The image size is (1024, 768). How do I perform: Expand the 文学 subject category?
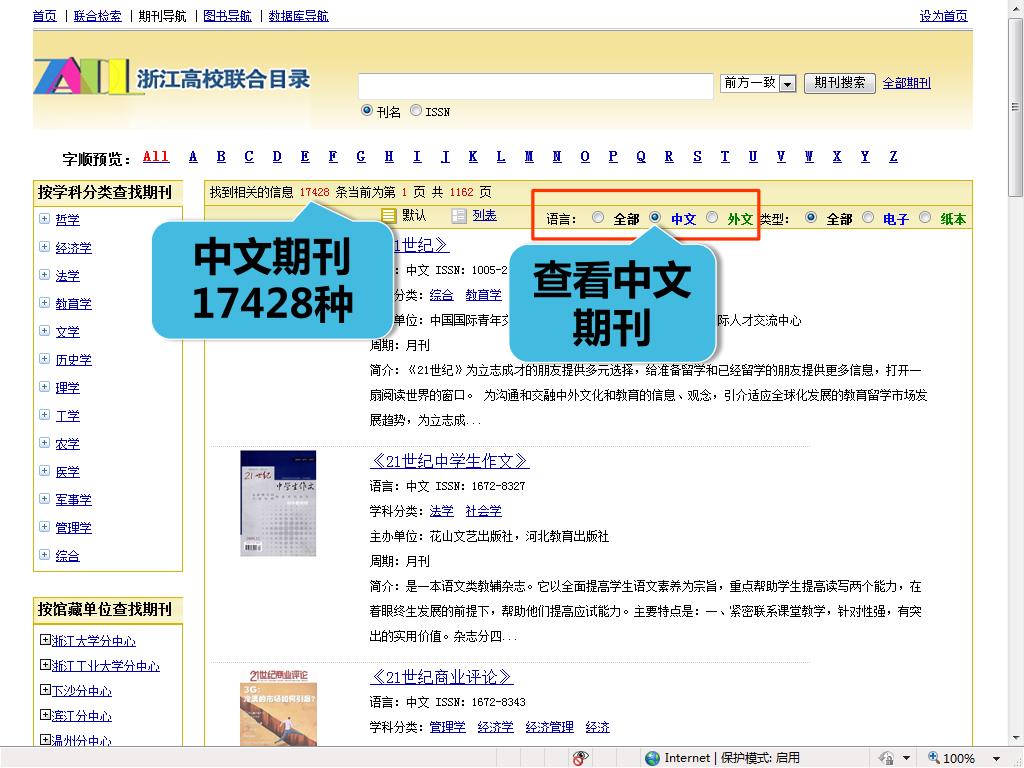click(44, 331)
